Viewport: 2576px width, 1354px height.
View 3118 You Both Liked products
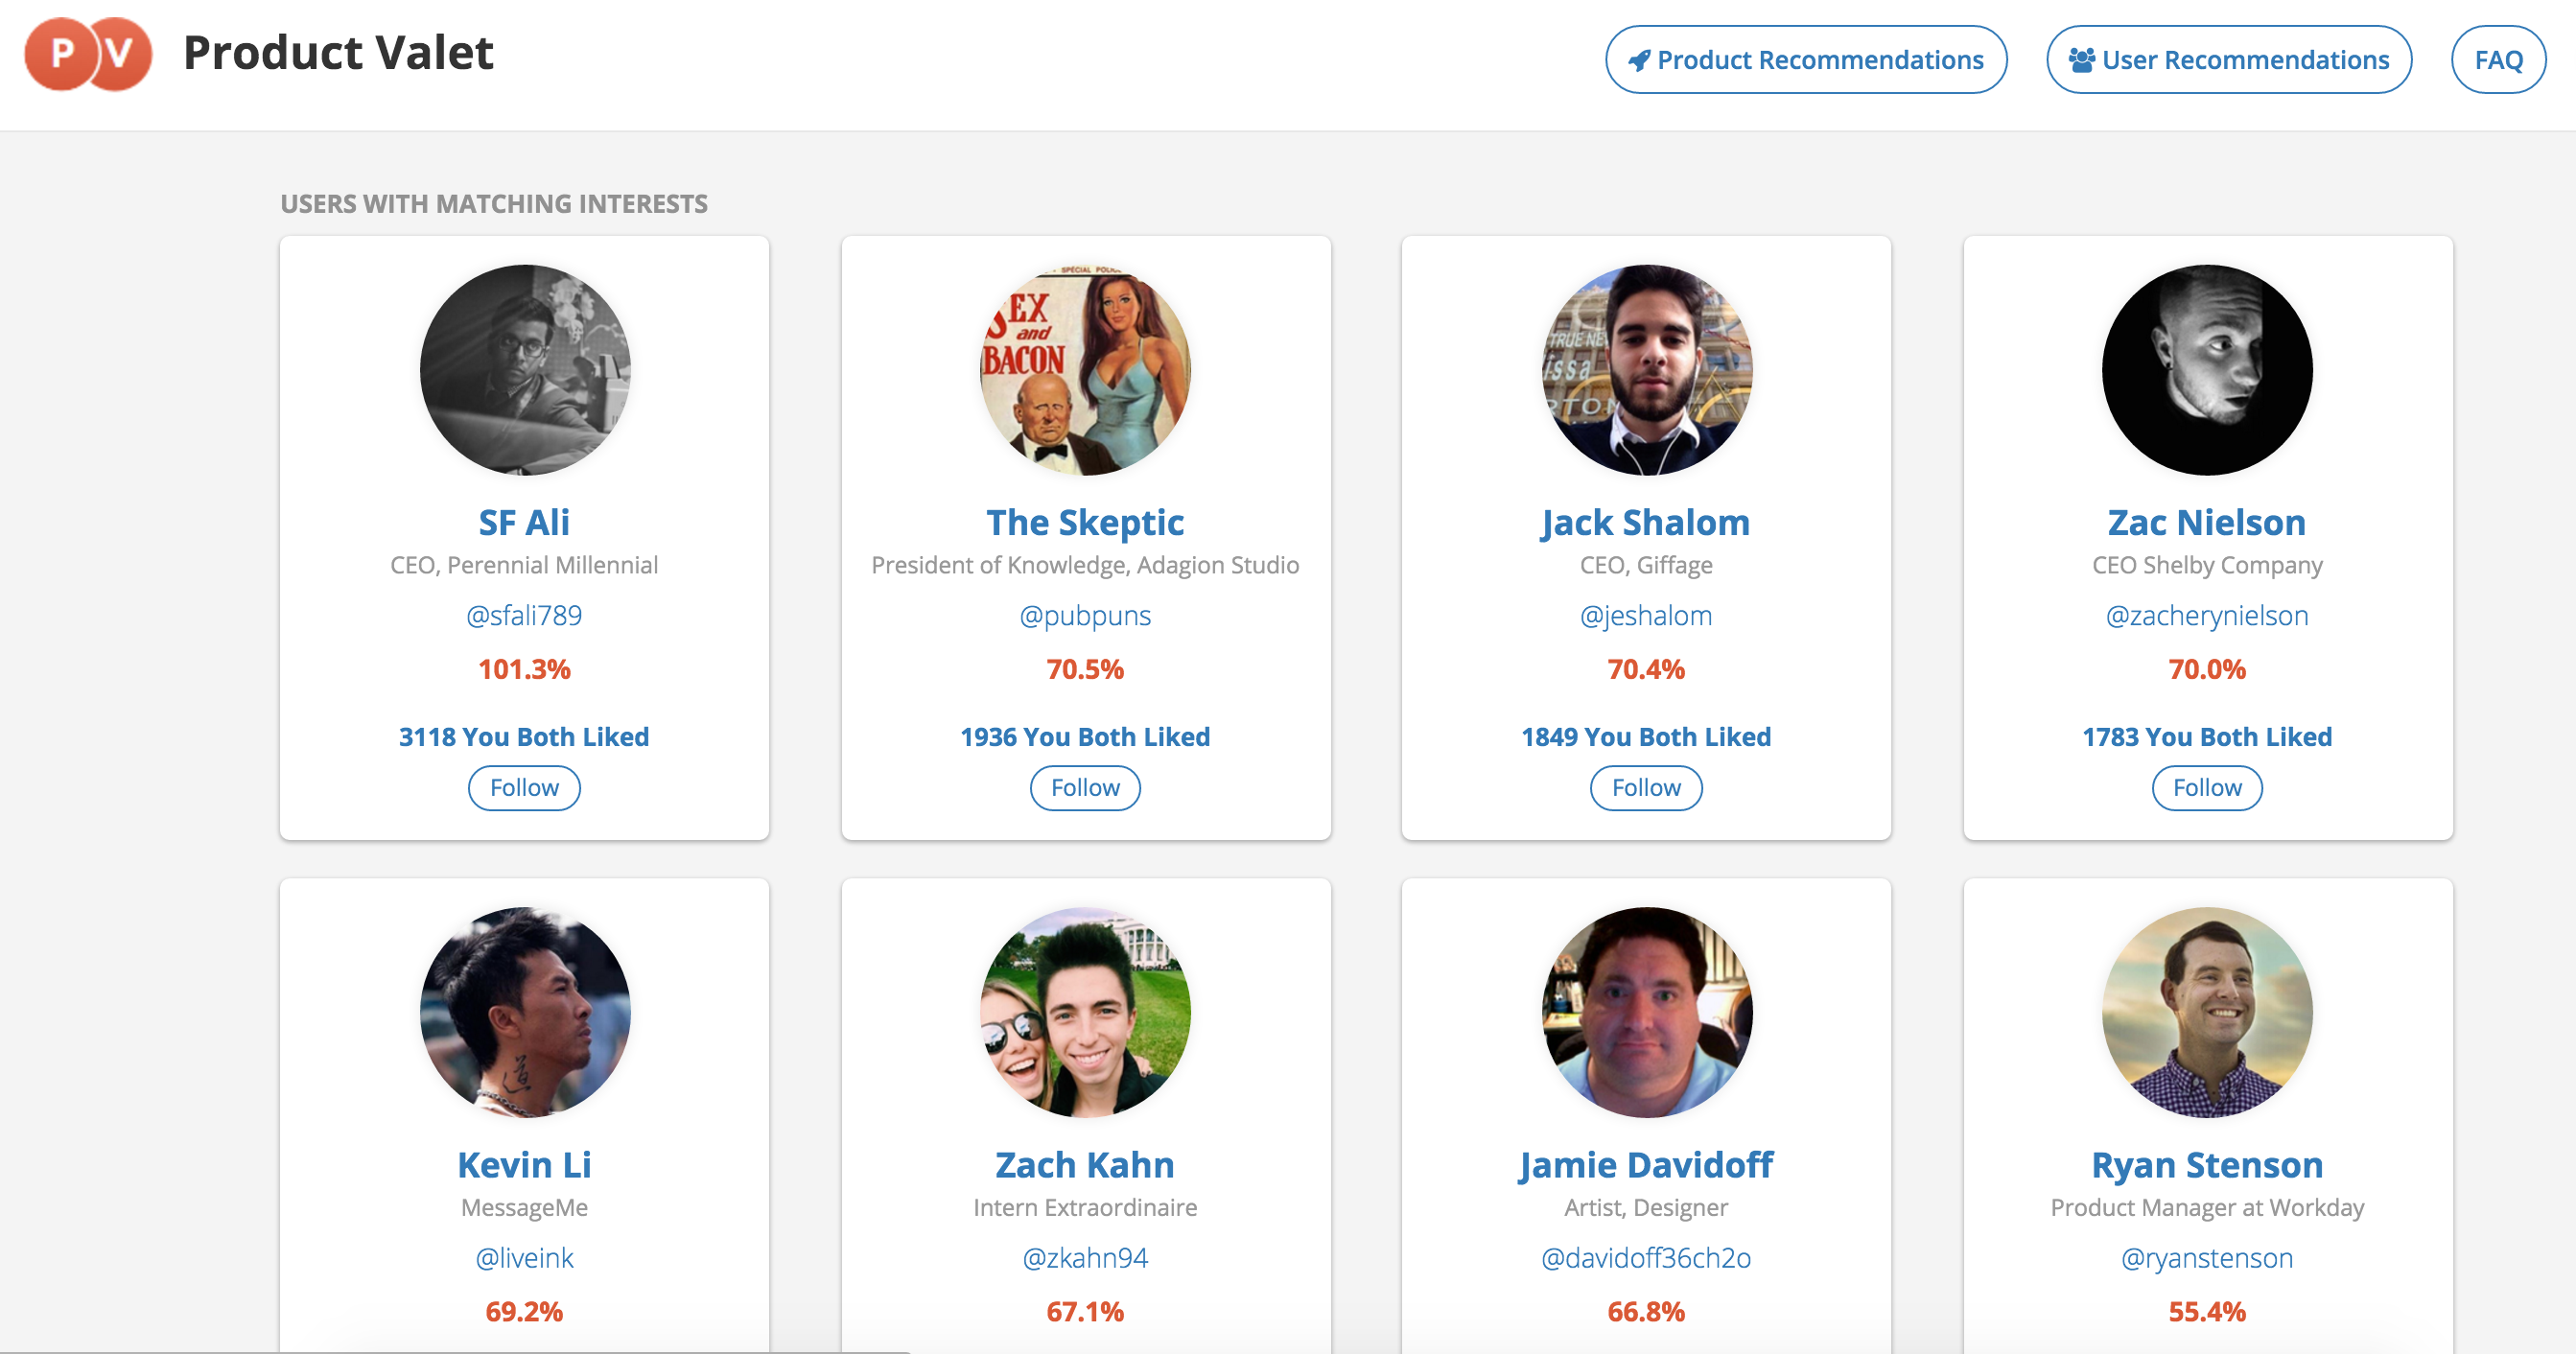click(524, 737)
